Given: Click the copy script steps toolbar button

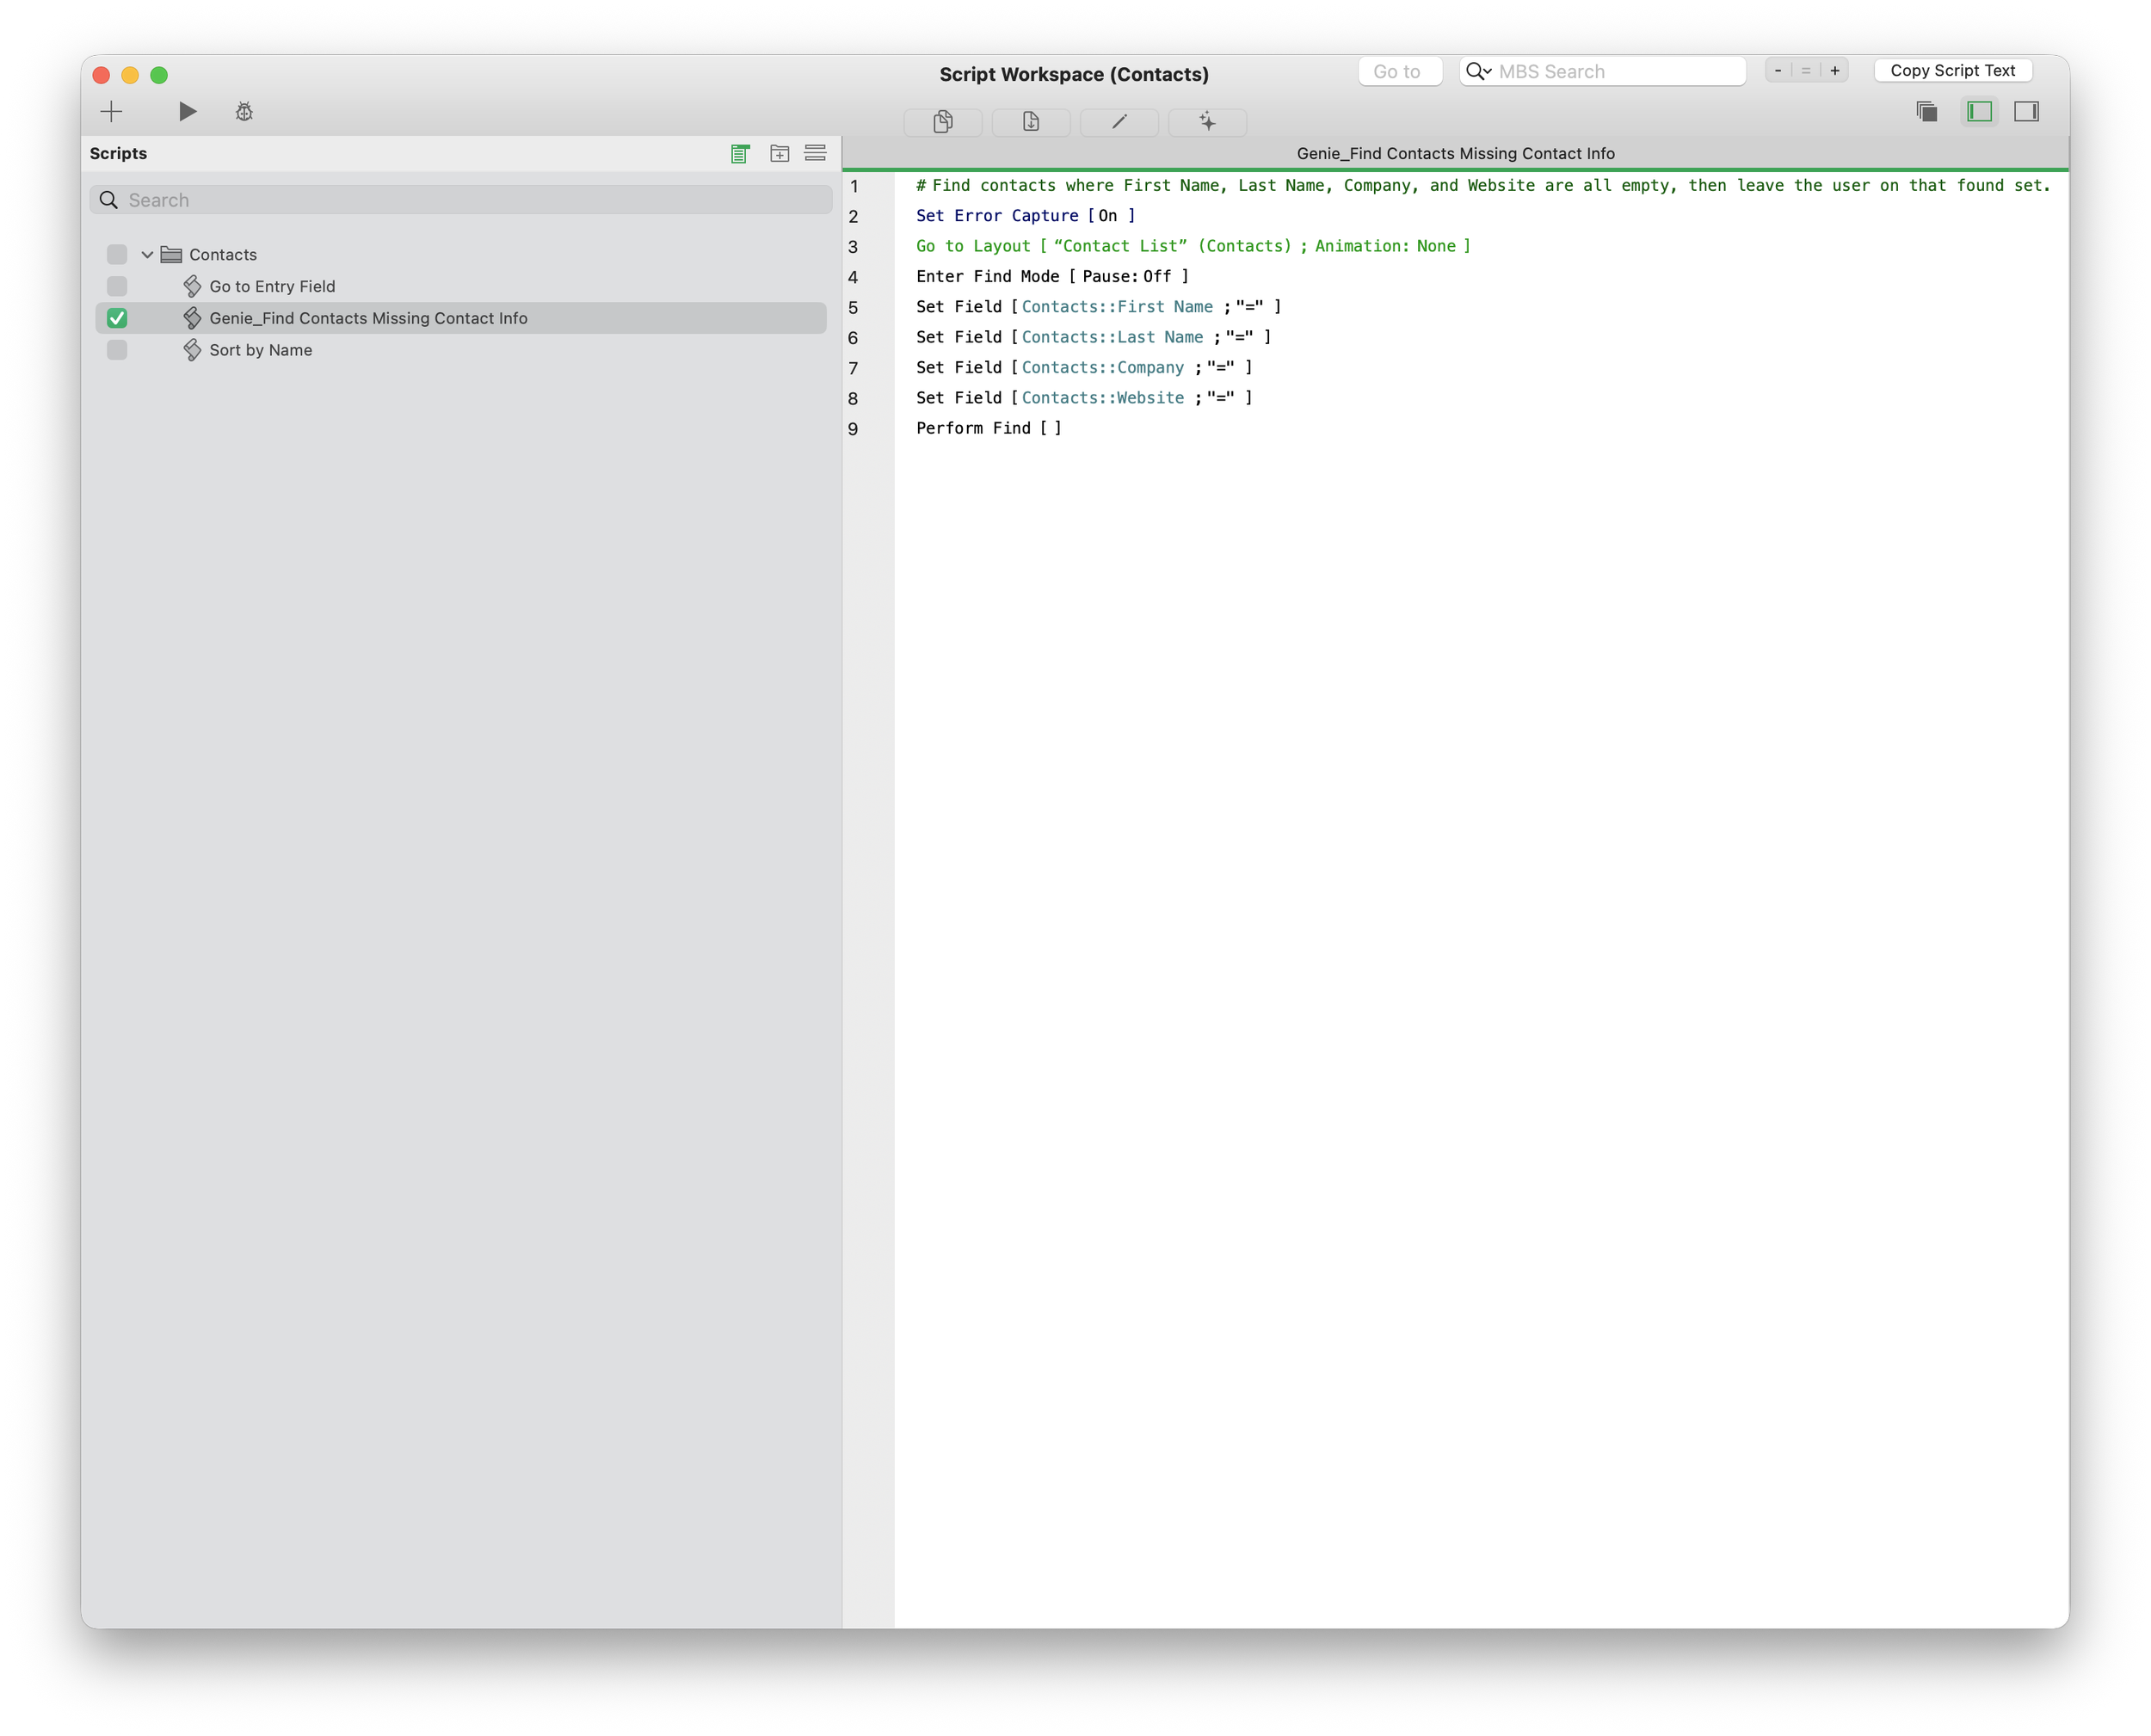Looking at the screenshot, I should 943,122.
